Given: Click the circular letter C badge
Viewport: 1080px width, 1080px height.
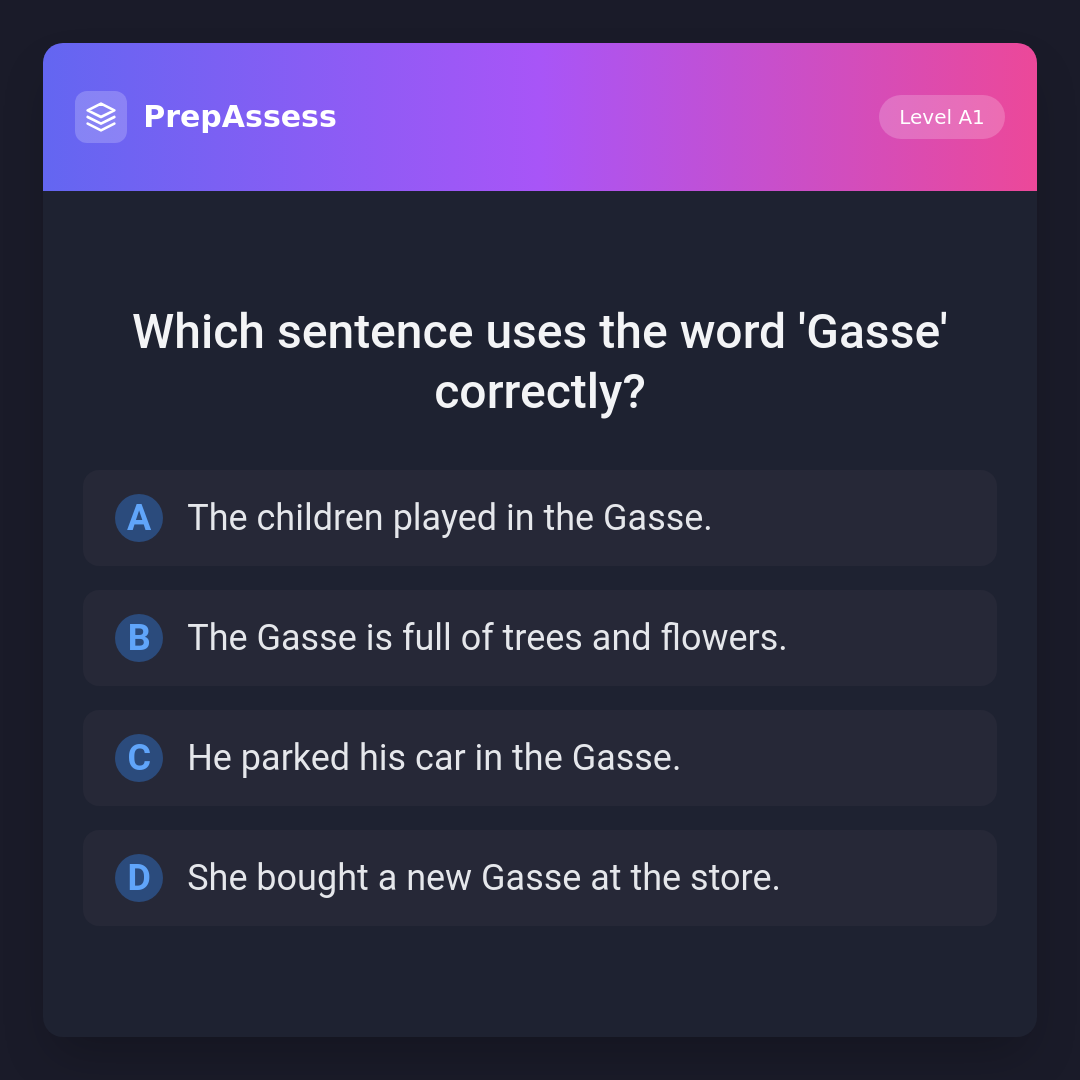Looking at the screenshot, I should 139,758.
